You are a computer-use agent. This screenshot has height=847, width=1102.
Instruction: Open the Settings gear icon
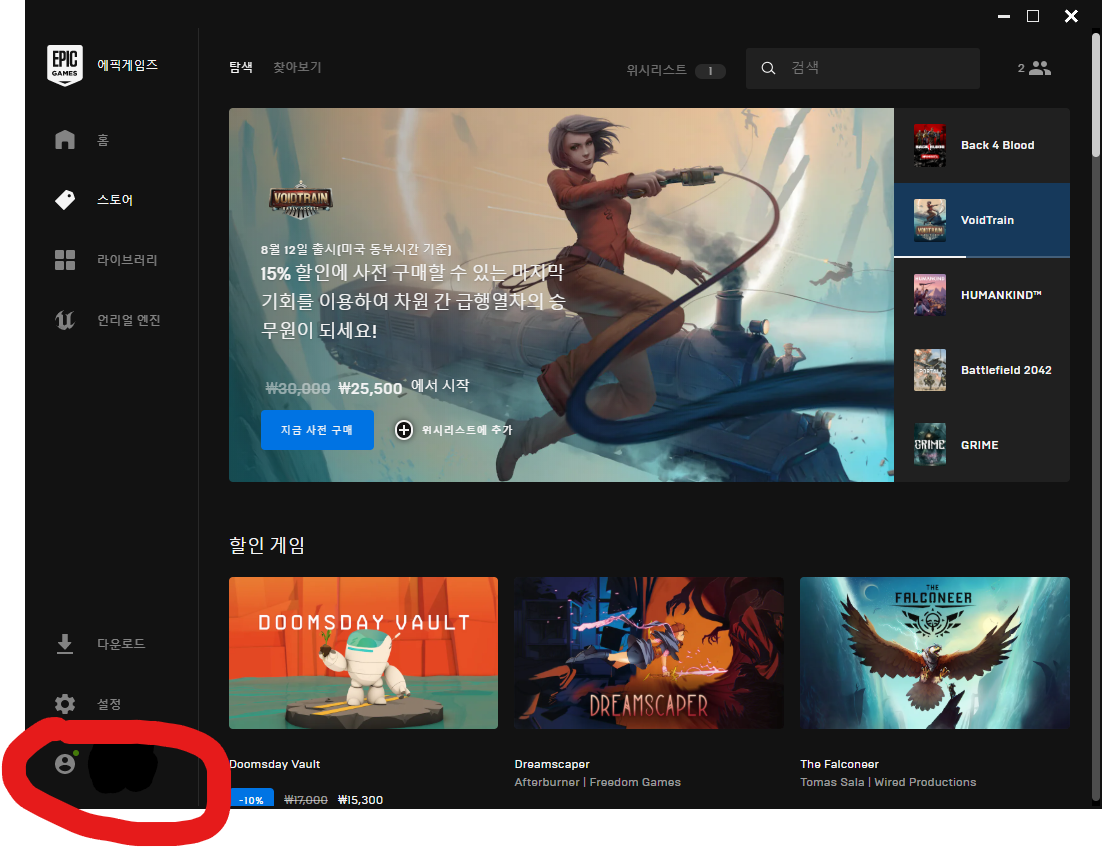(65, 704)
